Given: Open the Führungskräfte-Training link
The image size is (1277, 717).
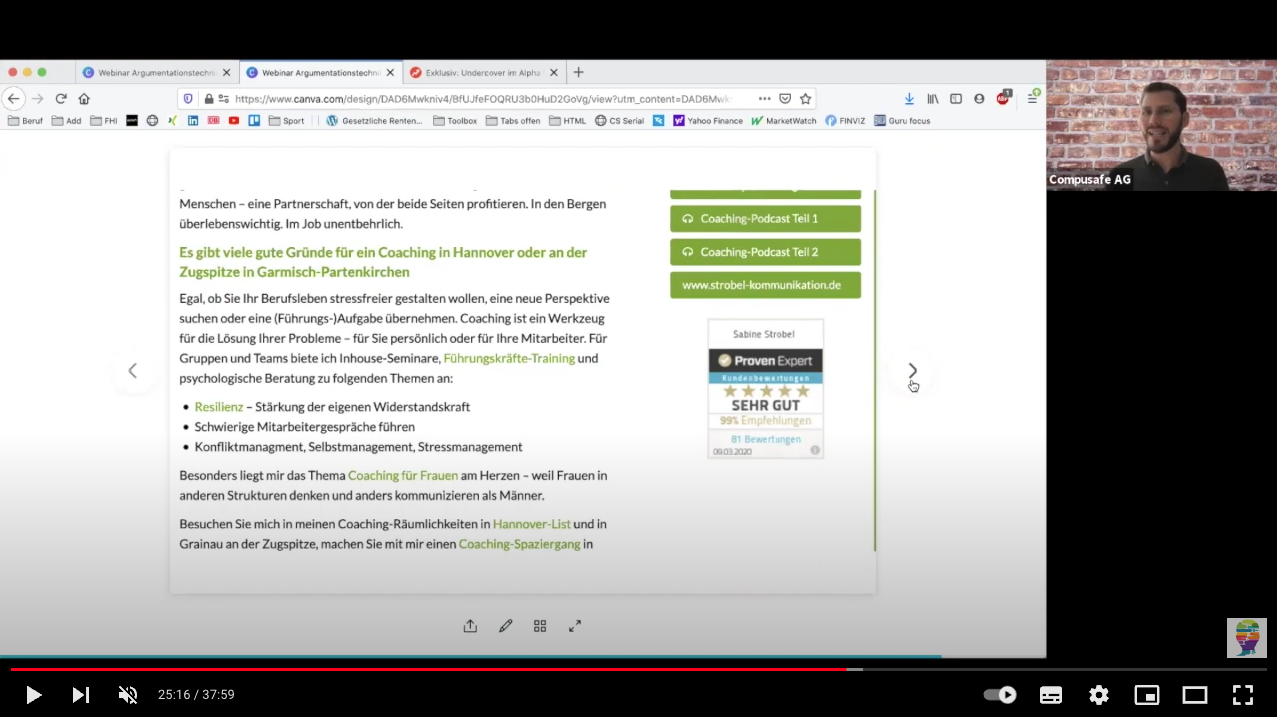Looking at the screenshot, I should [509, 358].
